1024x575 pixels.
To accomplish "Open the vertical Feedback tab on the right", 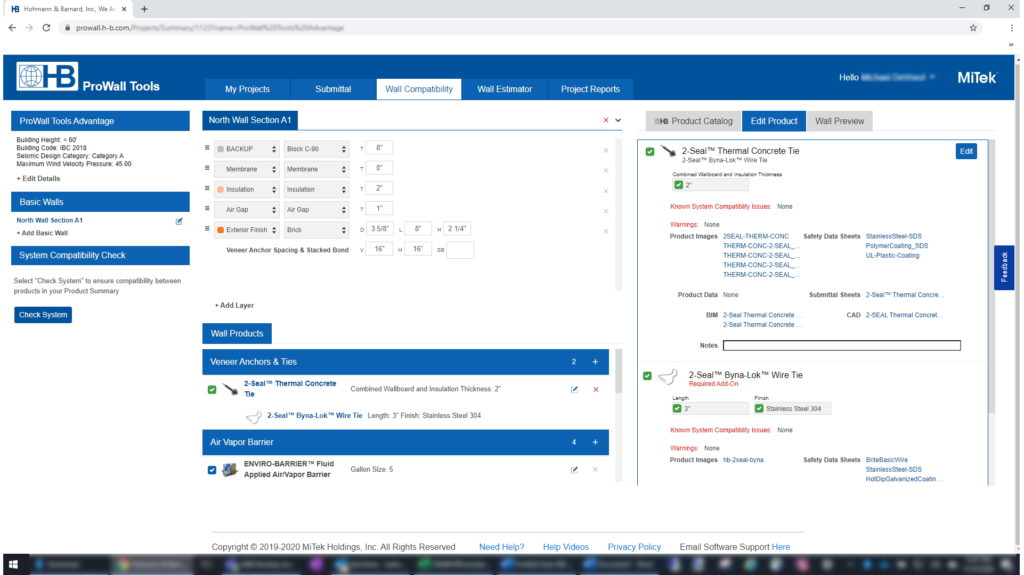I will pos(1004,267).
